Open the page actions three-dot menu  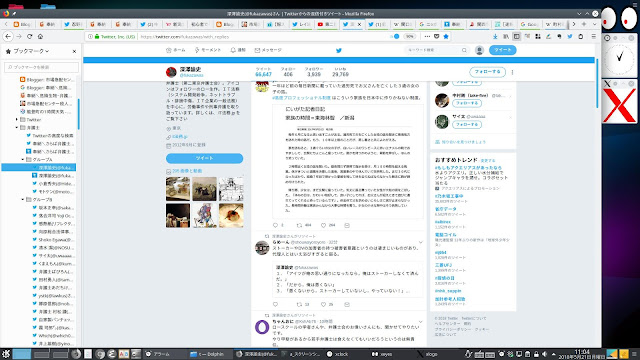point(427,36)
